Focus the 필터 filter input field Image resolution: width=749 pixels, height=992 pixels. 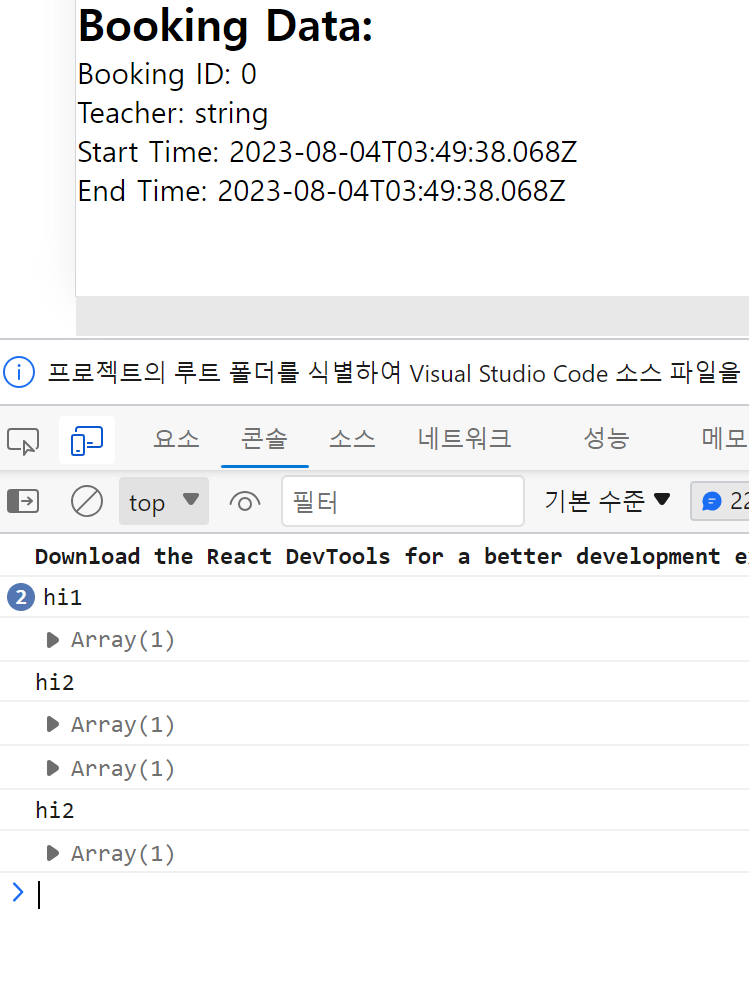pos(403,502)
